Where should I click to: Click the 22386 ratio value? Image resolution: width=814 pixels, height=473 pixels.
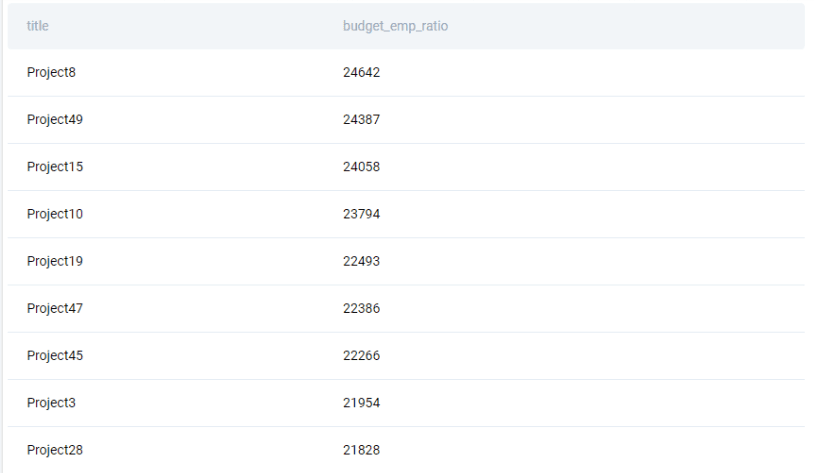(361, 308)
